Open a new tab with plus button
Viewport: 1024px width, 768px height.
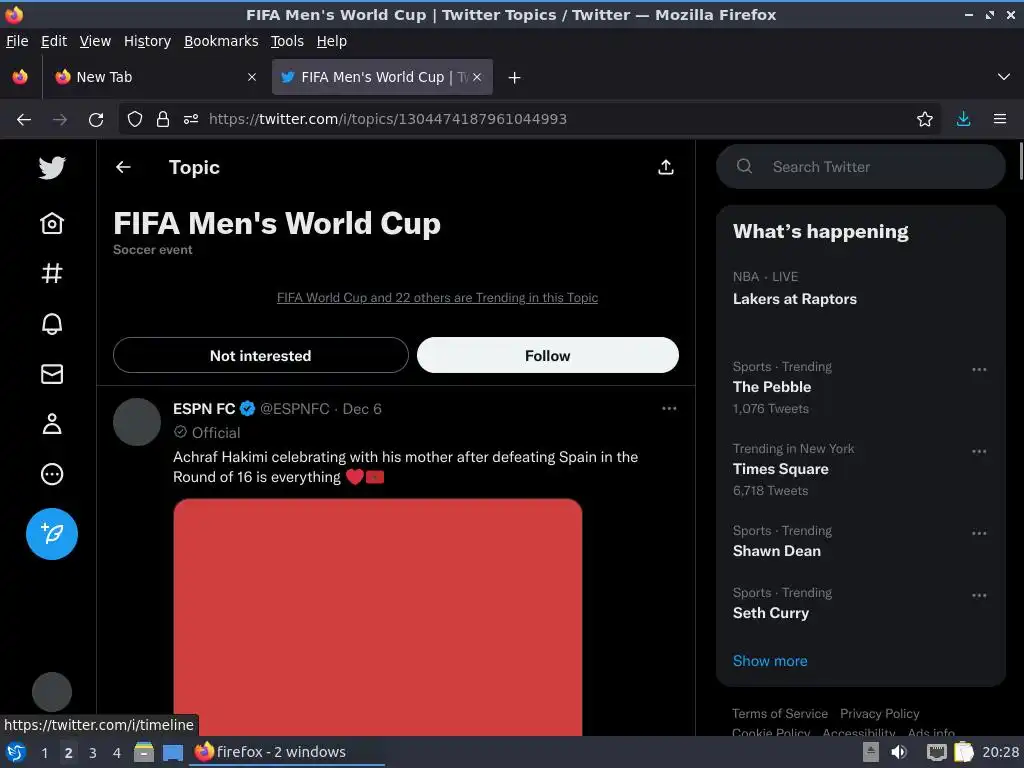click(x=515, y=78)
